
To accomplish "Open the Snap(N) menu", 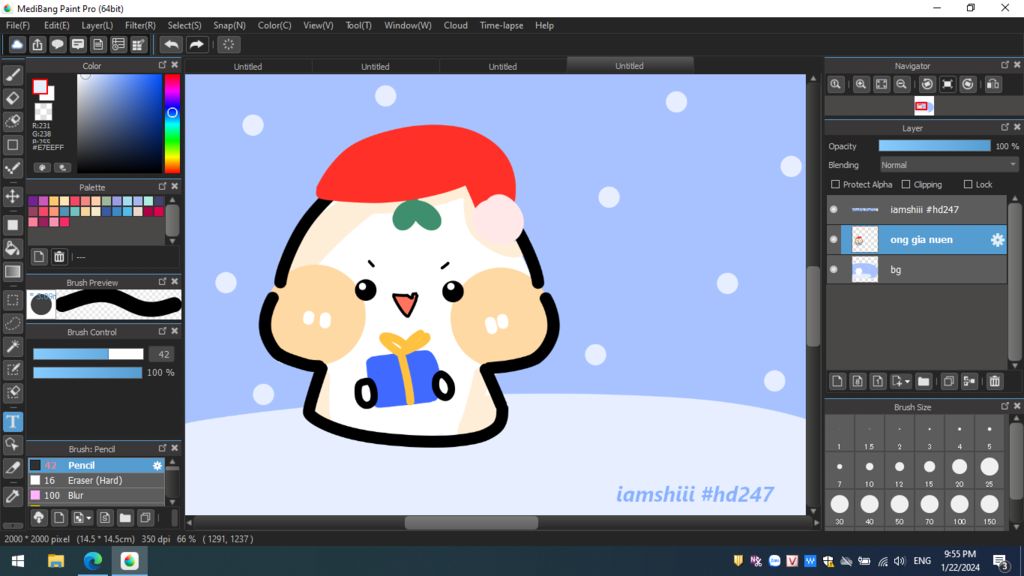I will point(229,25).
